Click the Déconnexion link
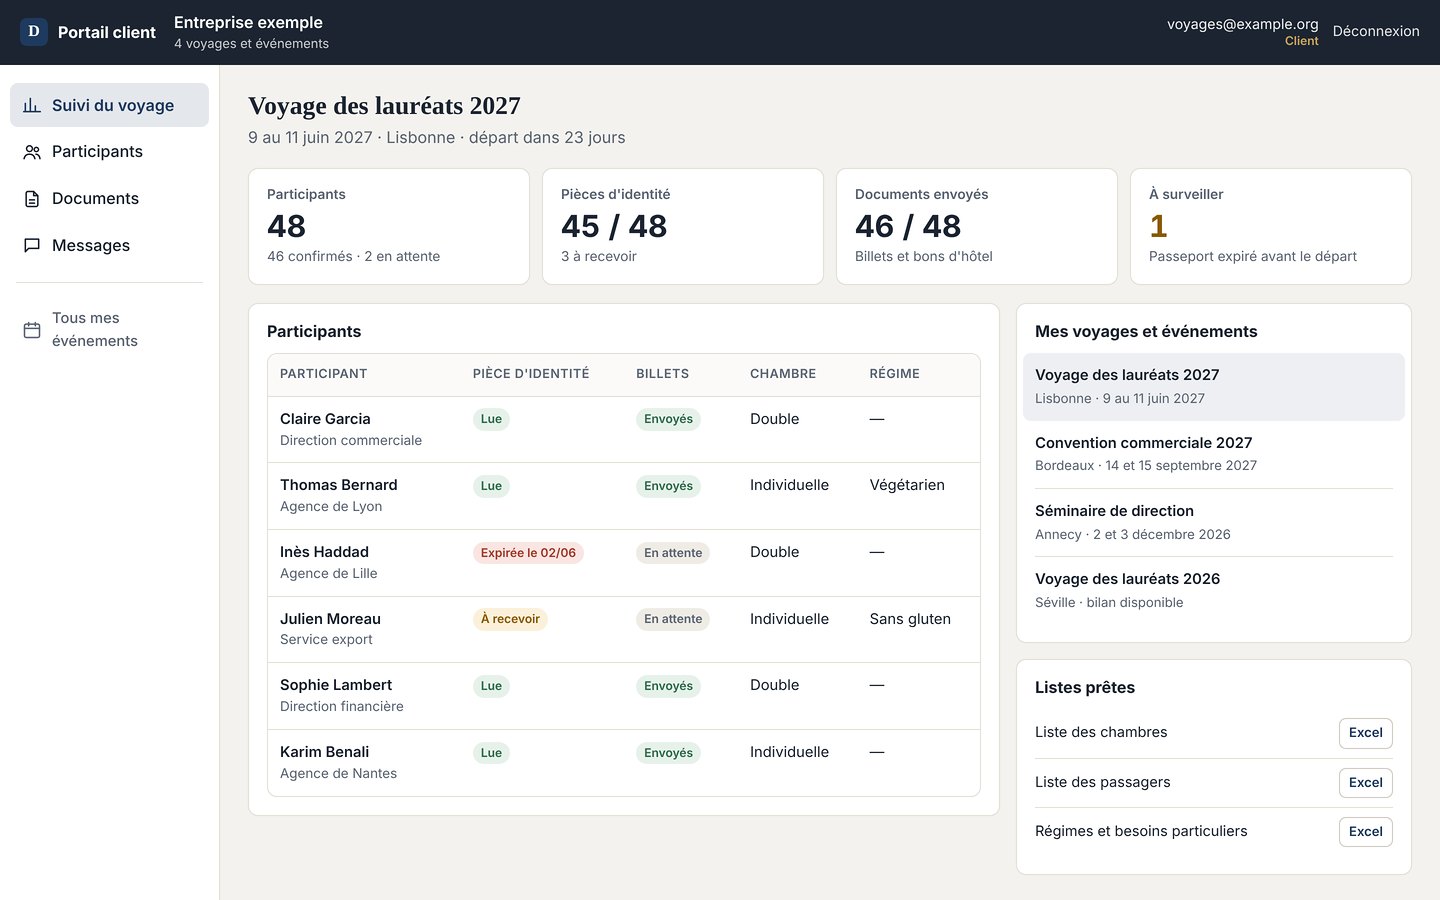The height and width of the screenshot is (900, 1440). click(1376, 31)
